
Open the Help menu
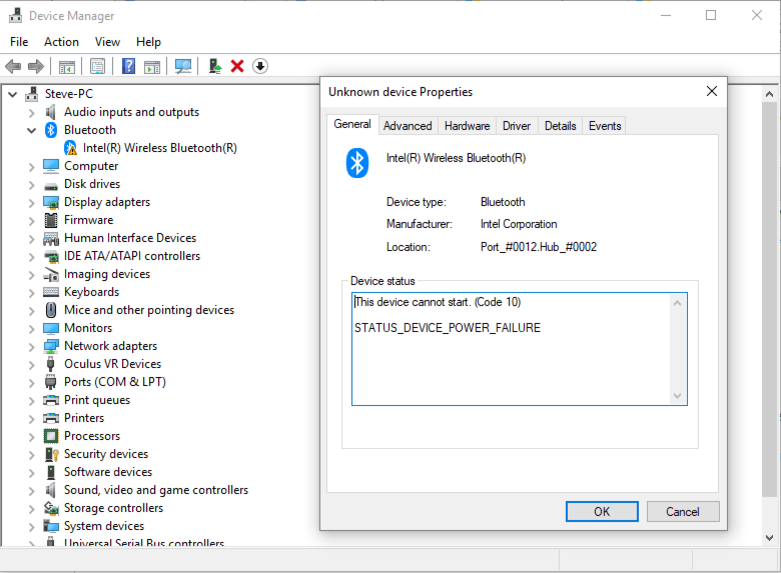click(148, 42)
